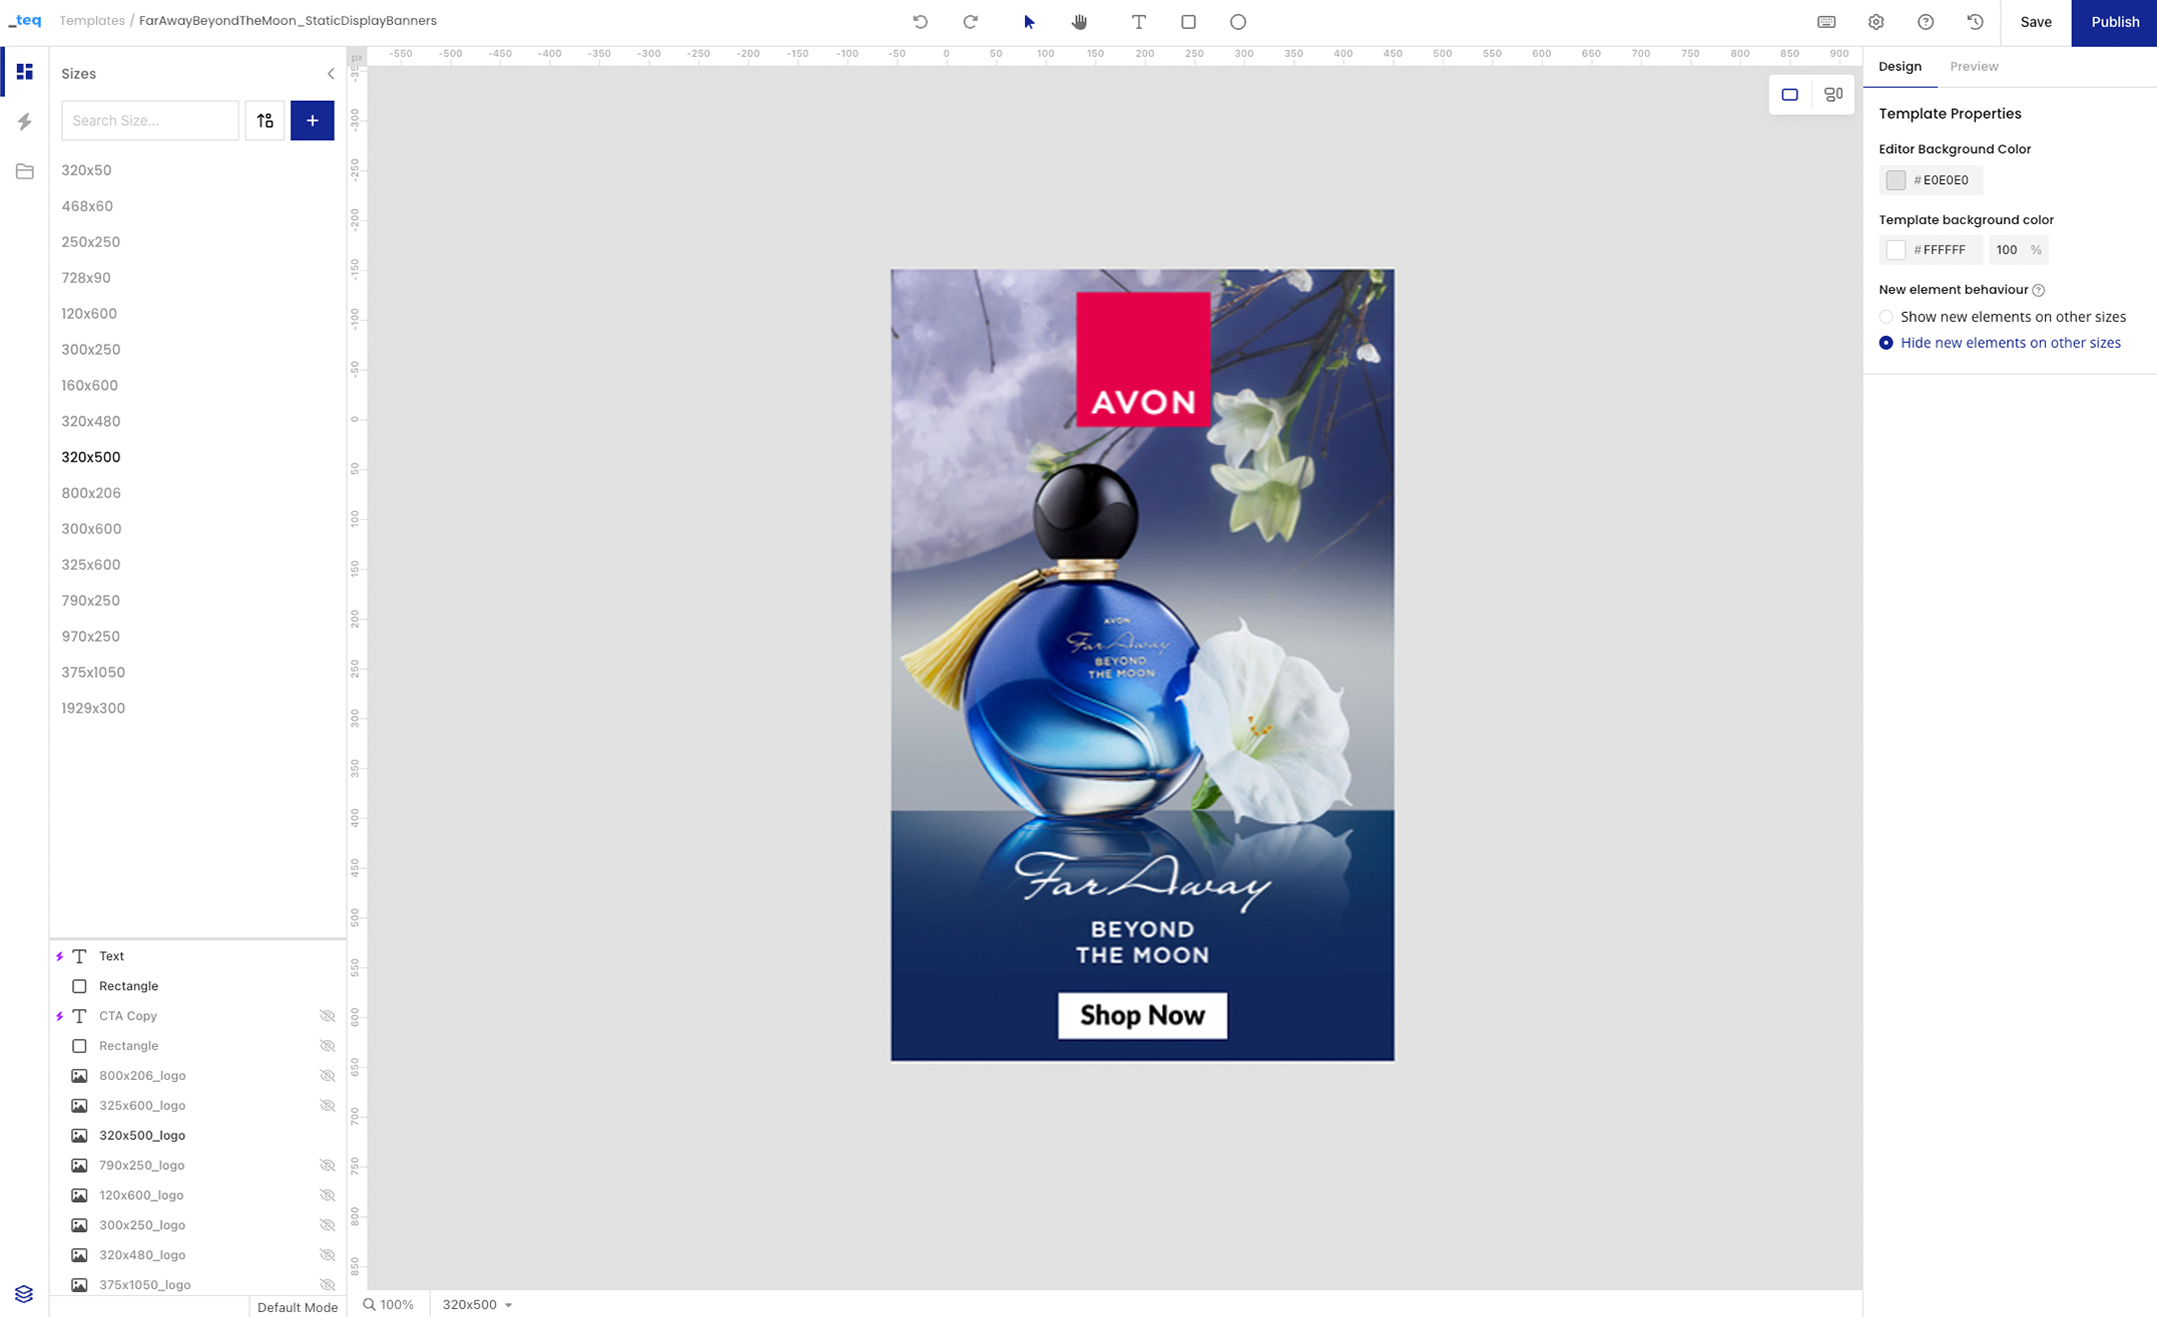Open version history clock icon

pyautogui.click(x=1975, y=22)
